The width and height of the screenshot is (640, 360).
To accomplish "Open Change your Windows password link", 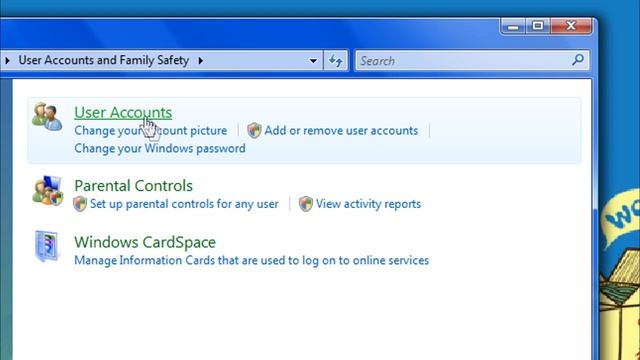I will (160, 148).
